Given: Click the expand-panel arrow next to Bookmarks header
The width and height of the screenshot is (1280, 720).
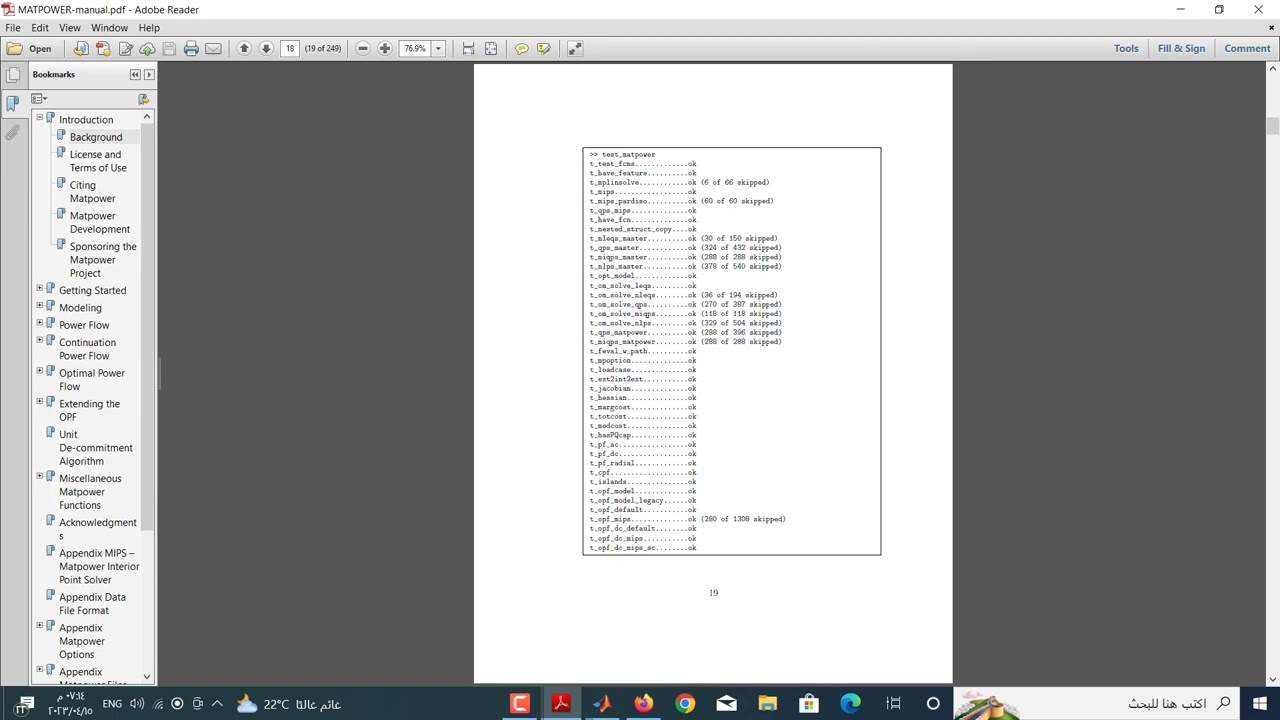Looking at the screenshot, I should coord(149,75).
